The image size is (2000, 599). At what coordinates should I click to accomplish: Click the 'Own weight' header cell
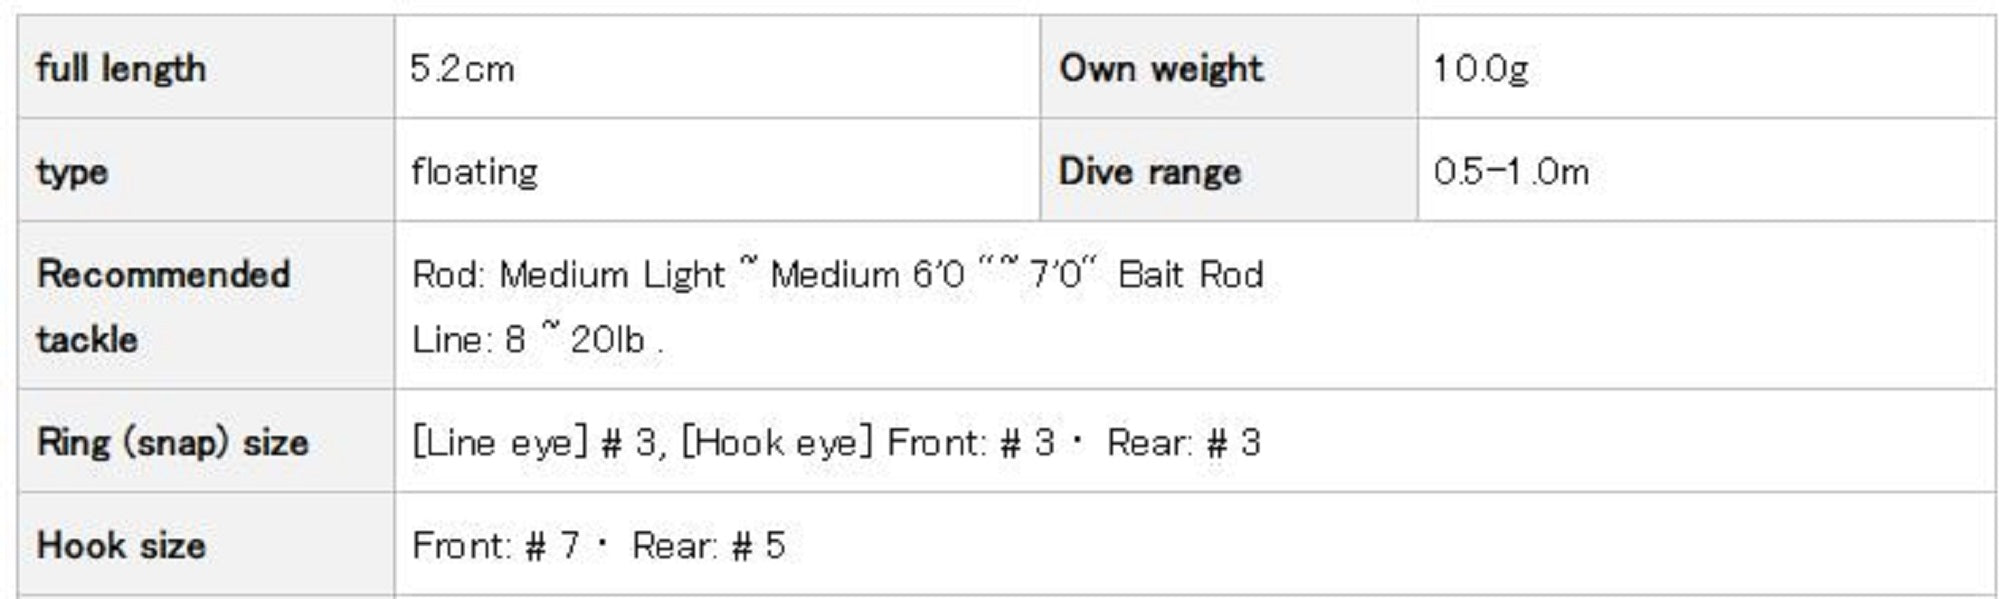pos(1161,69)
